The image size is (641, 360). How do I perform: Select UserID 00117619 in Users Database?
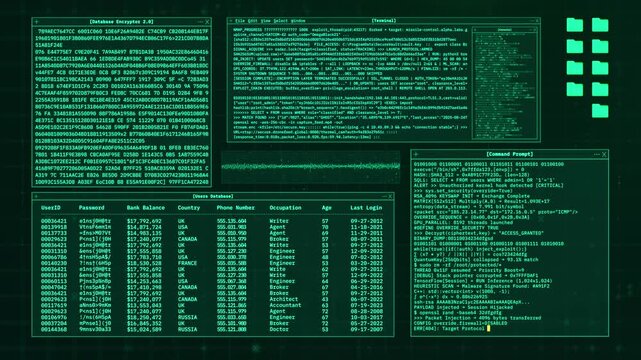(x=54, y=305)
